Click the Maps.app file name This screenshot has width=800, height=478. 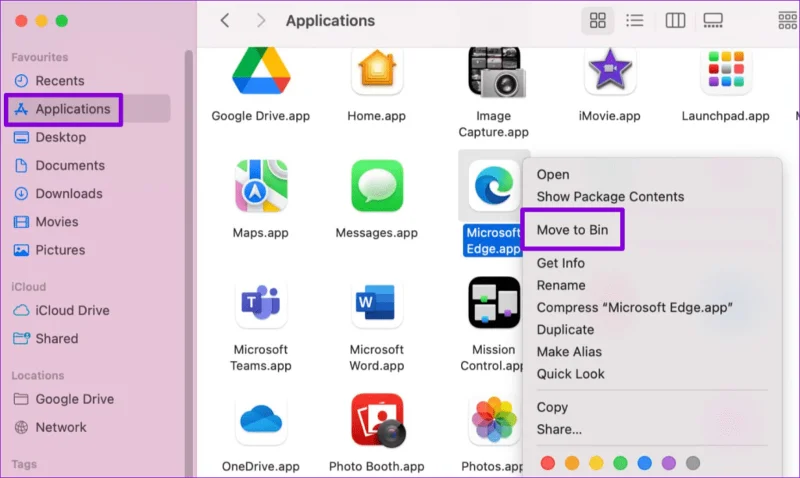click(x=261, y=233)
